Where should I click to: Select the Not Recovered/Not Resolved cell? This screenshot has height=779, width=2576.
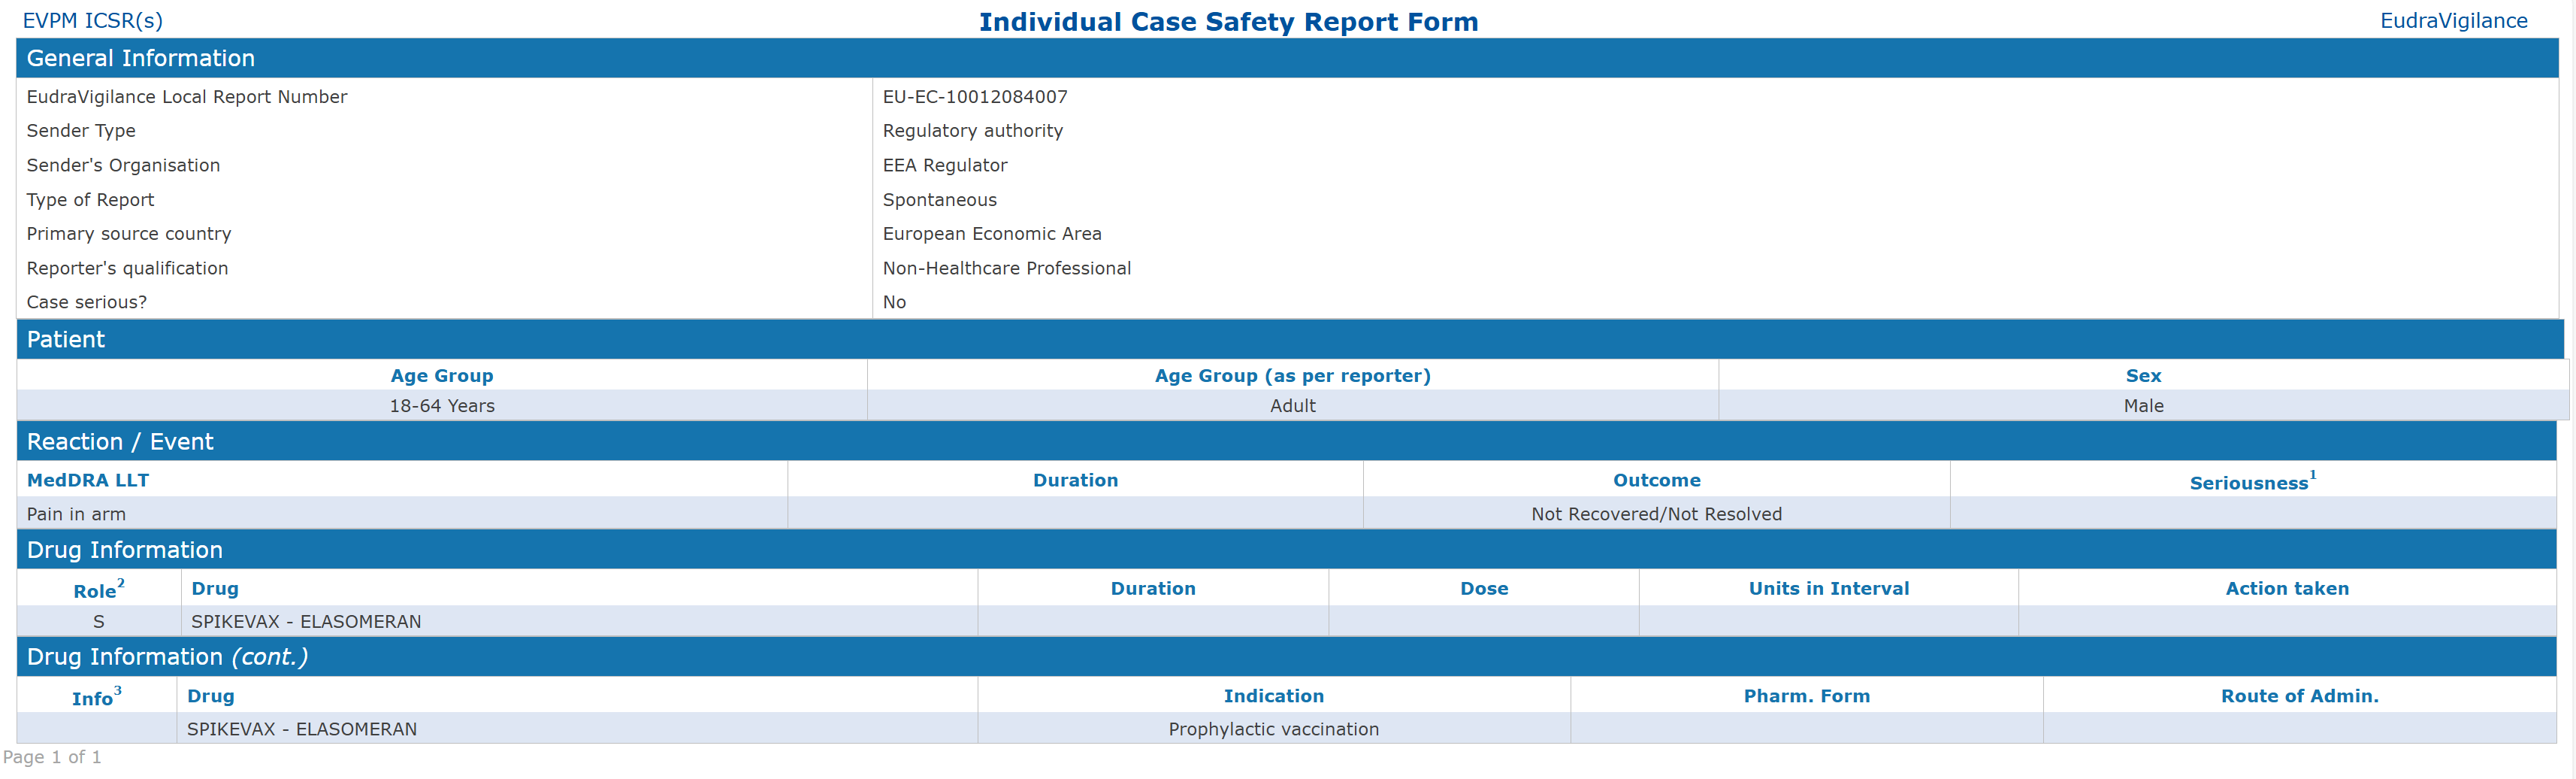coord(1656,514)
